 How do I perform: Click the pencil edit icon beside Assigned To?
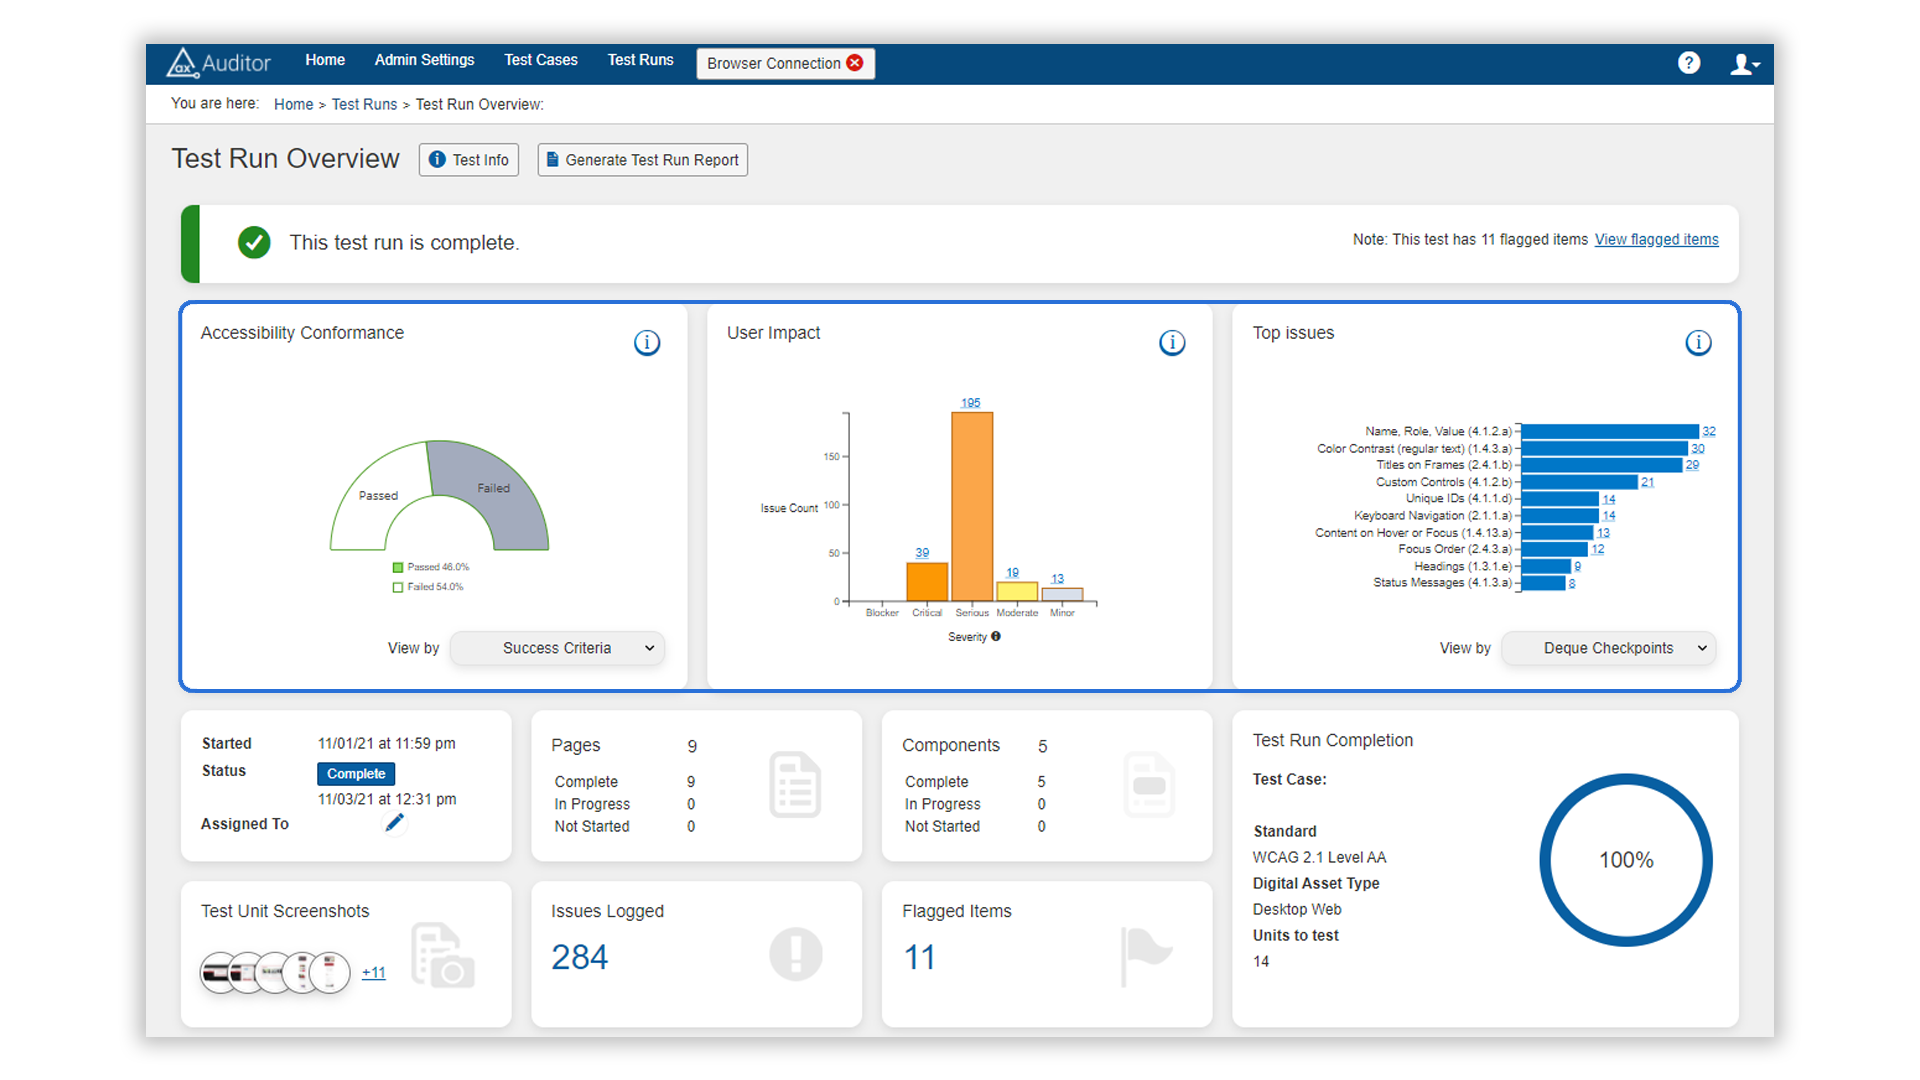click(x=395, y=822)
